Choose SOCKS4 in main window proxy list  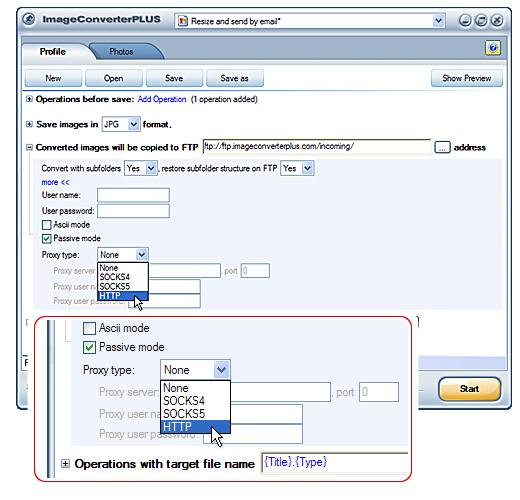(x=123, y=277)
